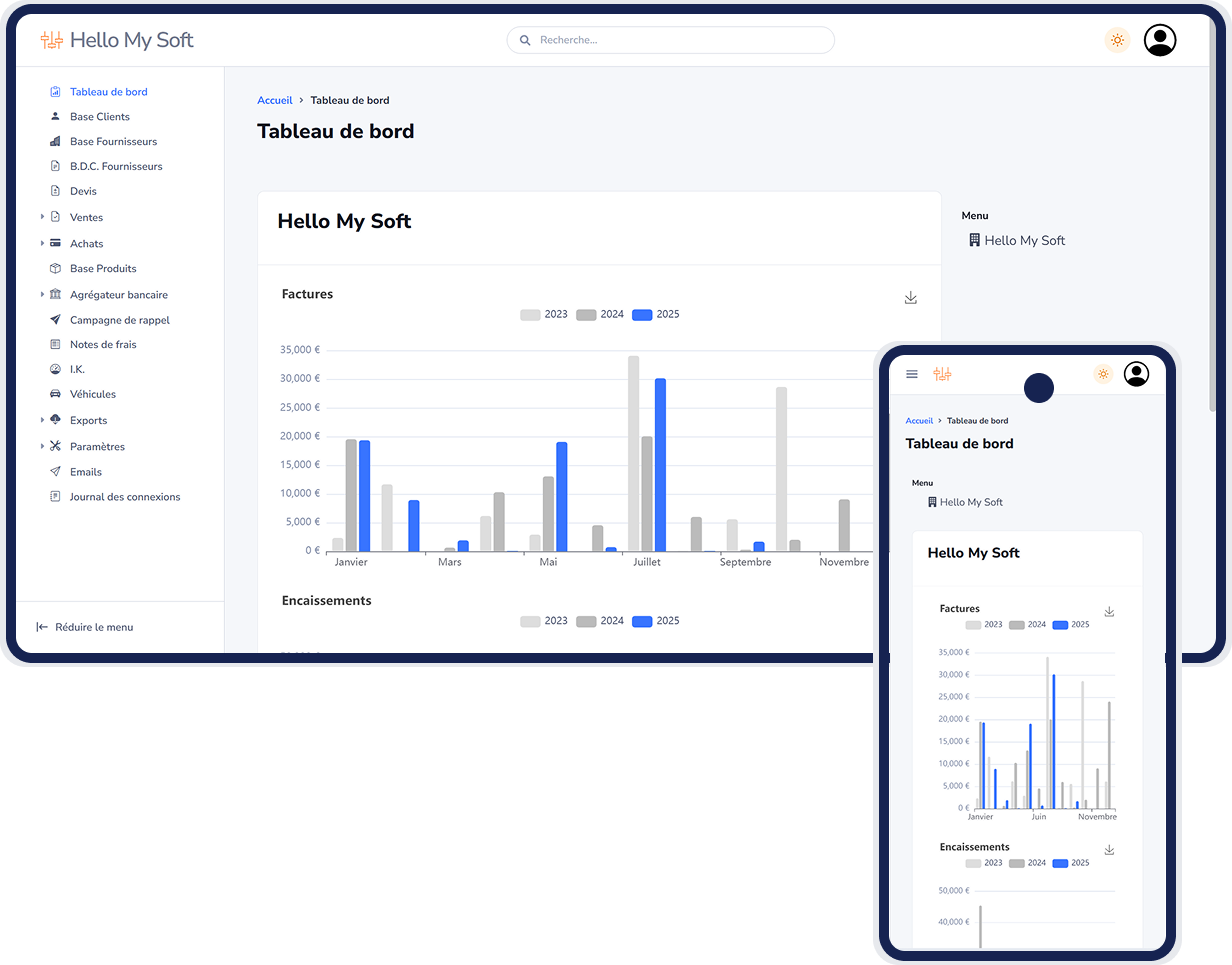The width and height of the screenshot is (1232, 965).
Task: Click the Véhicules car icon
Action: click(56, 394)
